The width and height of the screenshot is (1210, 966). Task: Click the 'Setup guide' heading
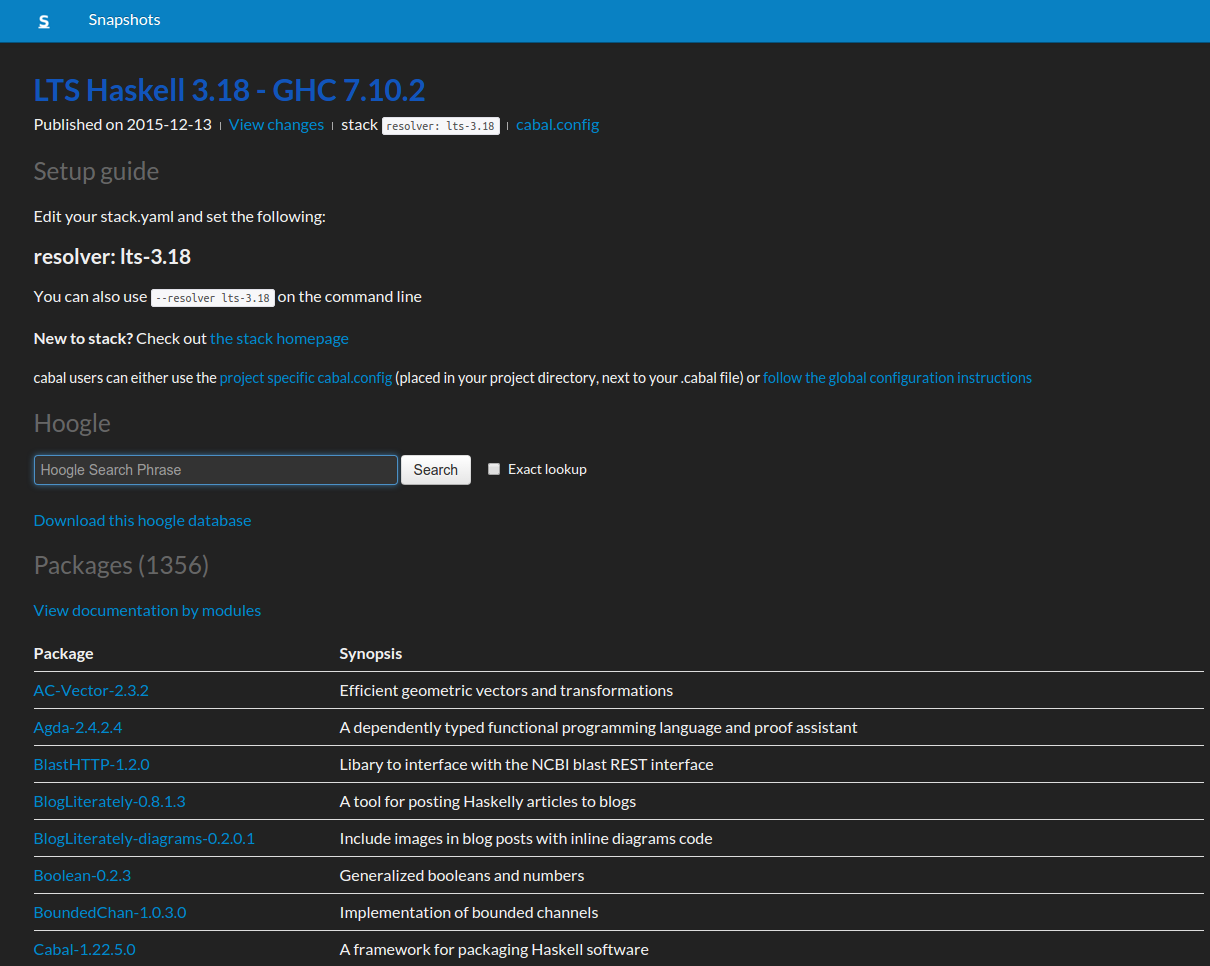coord(96,171)
